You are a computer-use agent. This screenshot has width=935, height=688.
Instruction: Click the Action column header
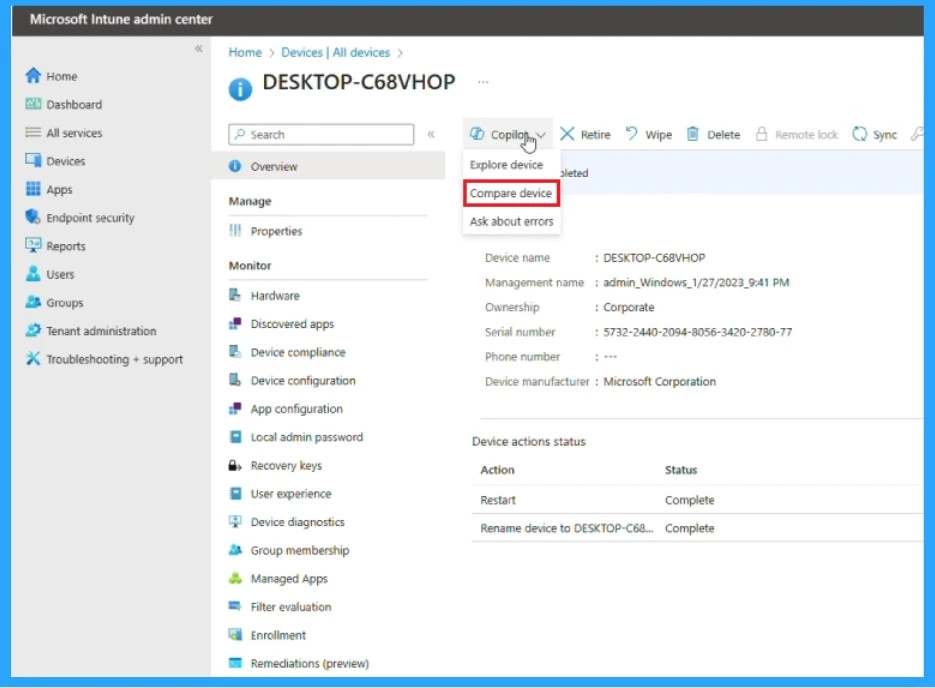[x=497, y=470]
